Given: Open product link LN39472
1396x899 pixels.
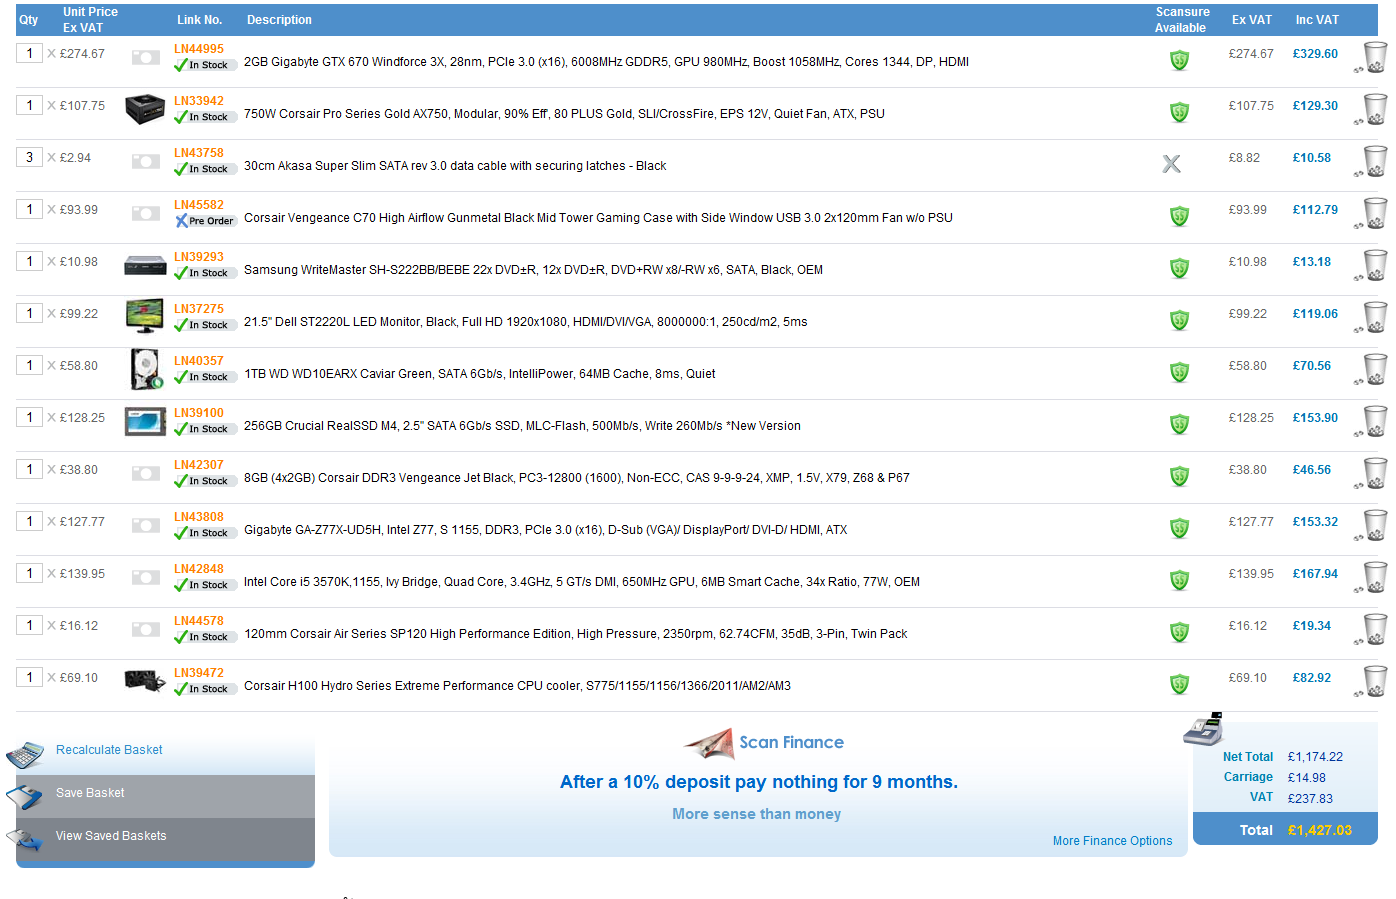Looking at the screenshot, I should (199, 673).
